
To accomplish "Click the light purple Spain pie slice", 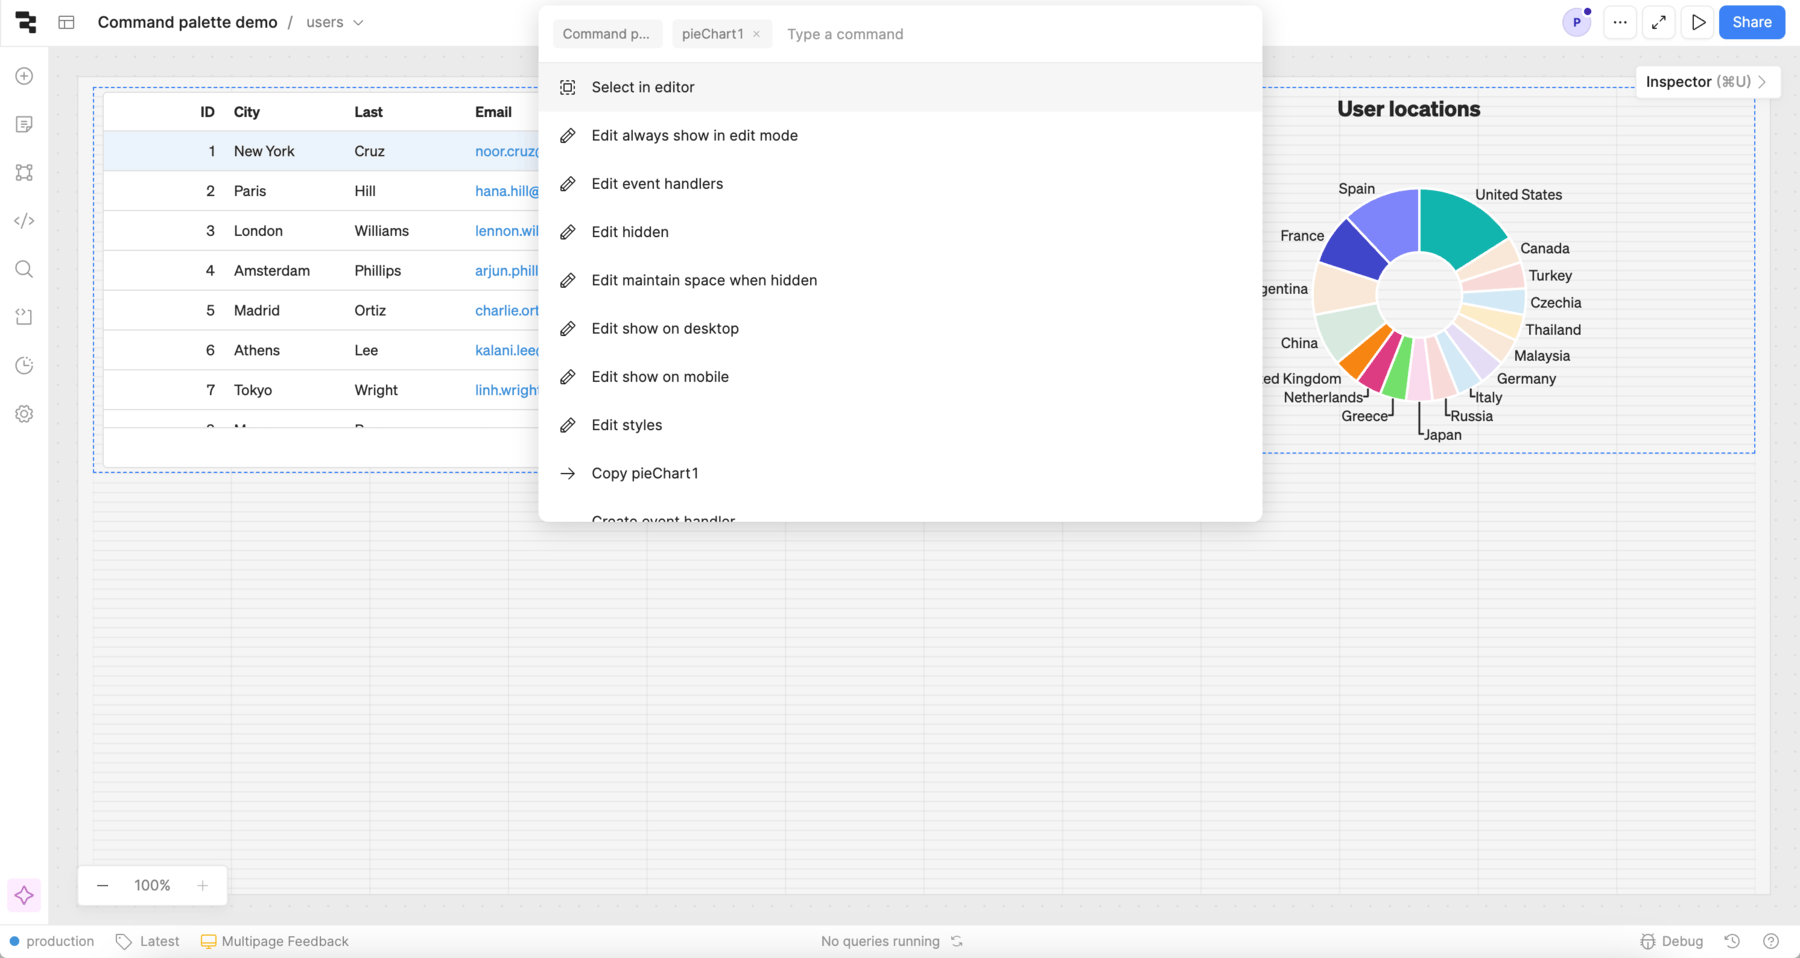I will click(1388, 222).
